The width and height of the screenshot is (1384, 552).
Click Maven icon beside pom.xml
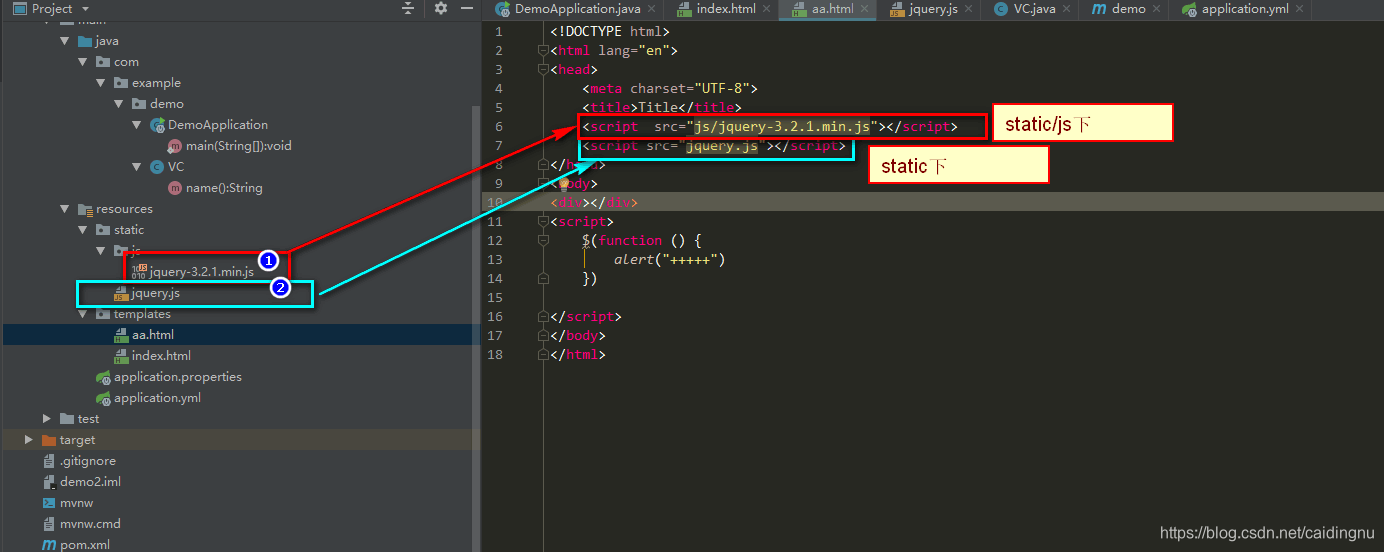pyautogui.click(x=49, y=545)
